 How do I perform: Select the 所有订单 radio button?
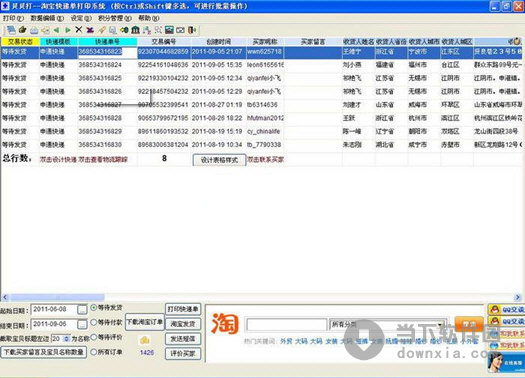tap(94, 352)
